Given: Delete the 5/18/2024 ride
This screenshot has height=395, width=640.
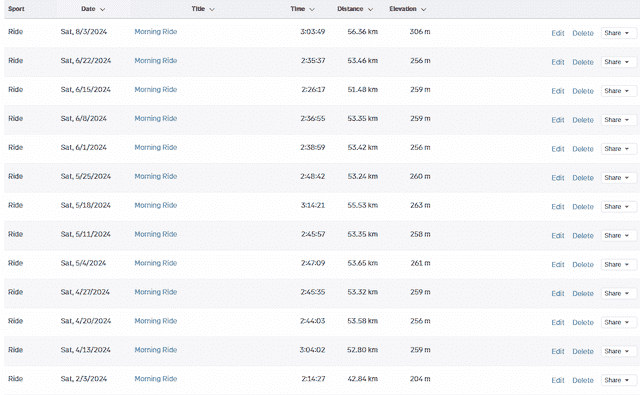Looking at the screenshot, I should coord(583,207).
